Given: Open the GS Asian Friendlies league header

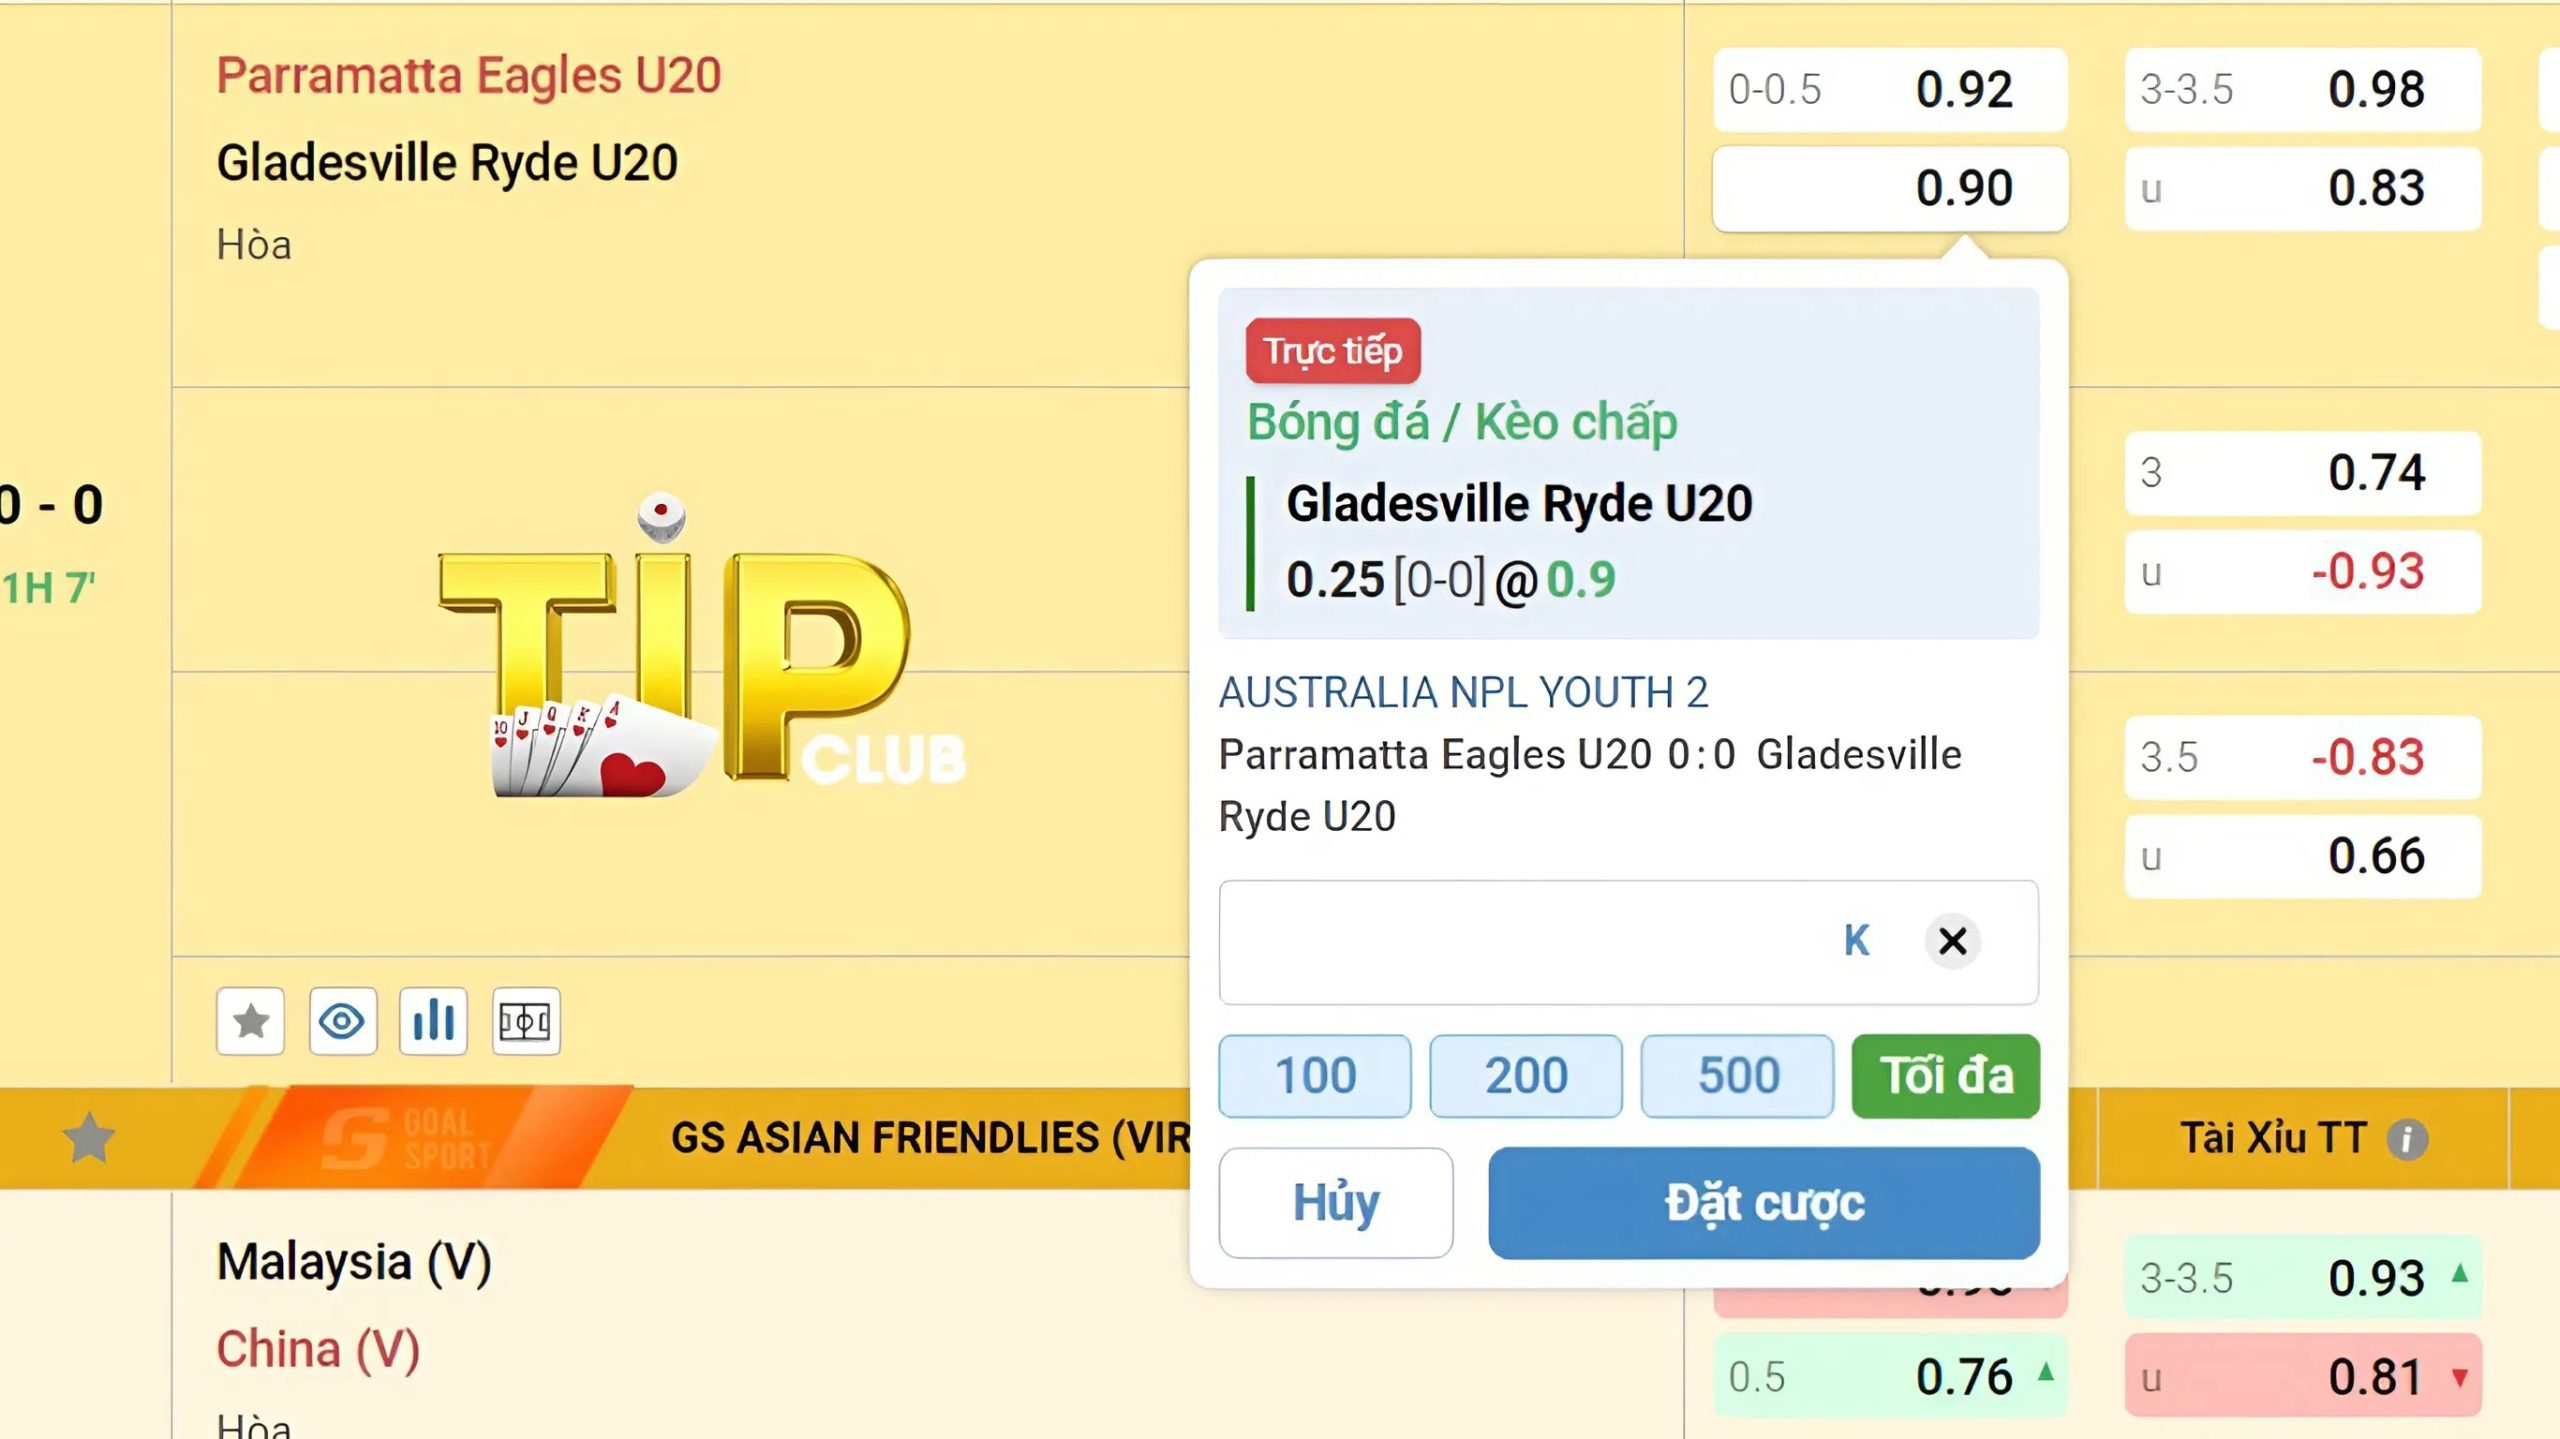Looking at the screenshot, I should (930, 1138).
